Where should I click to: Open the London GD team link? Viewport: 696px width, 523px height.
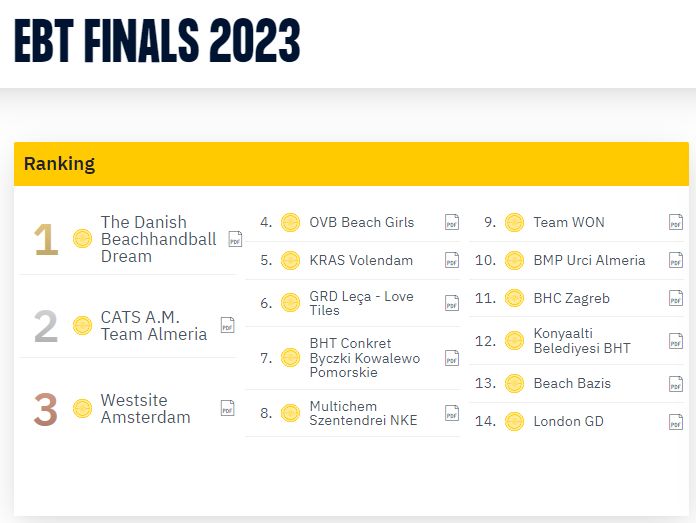tap(568, 421)
